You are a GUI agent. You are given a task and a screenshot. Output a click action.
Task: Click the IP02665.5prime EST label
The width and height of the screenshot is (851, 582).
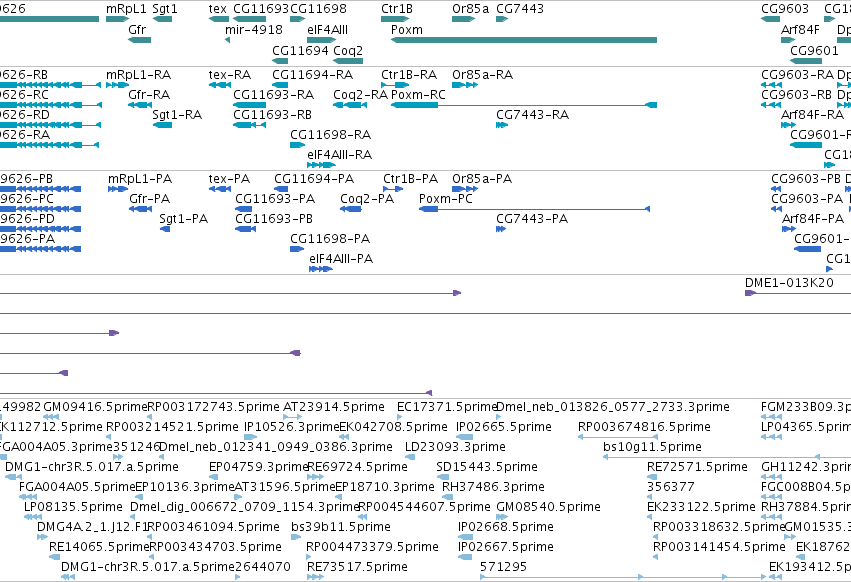tap(504, 427)
